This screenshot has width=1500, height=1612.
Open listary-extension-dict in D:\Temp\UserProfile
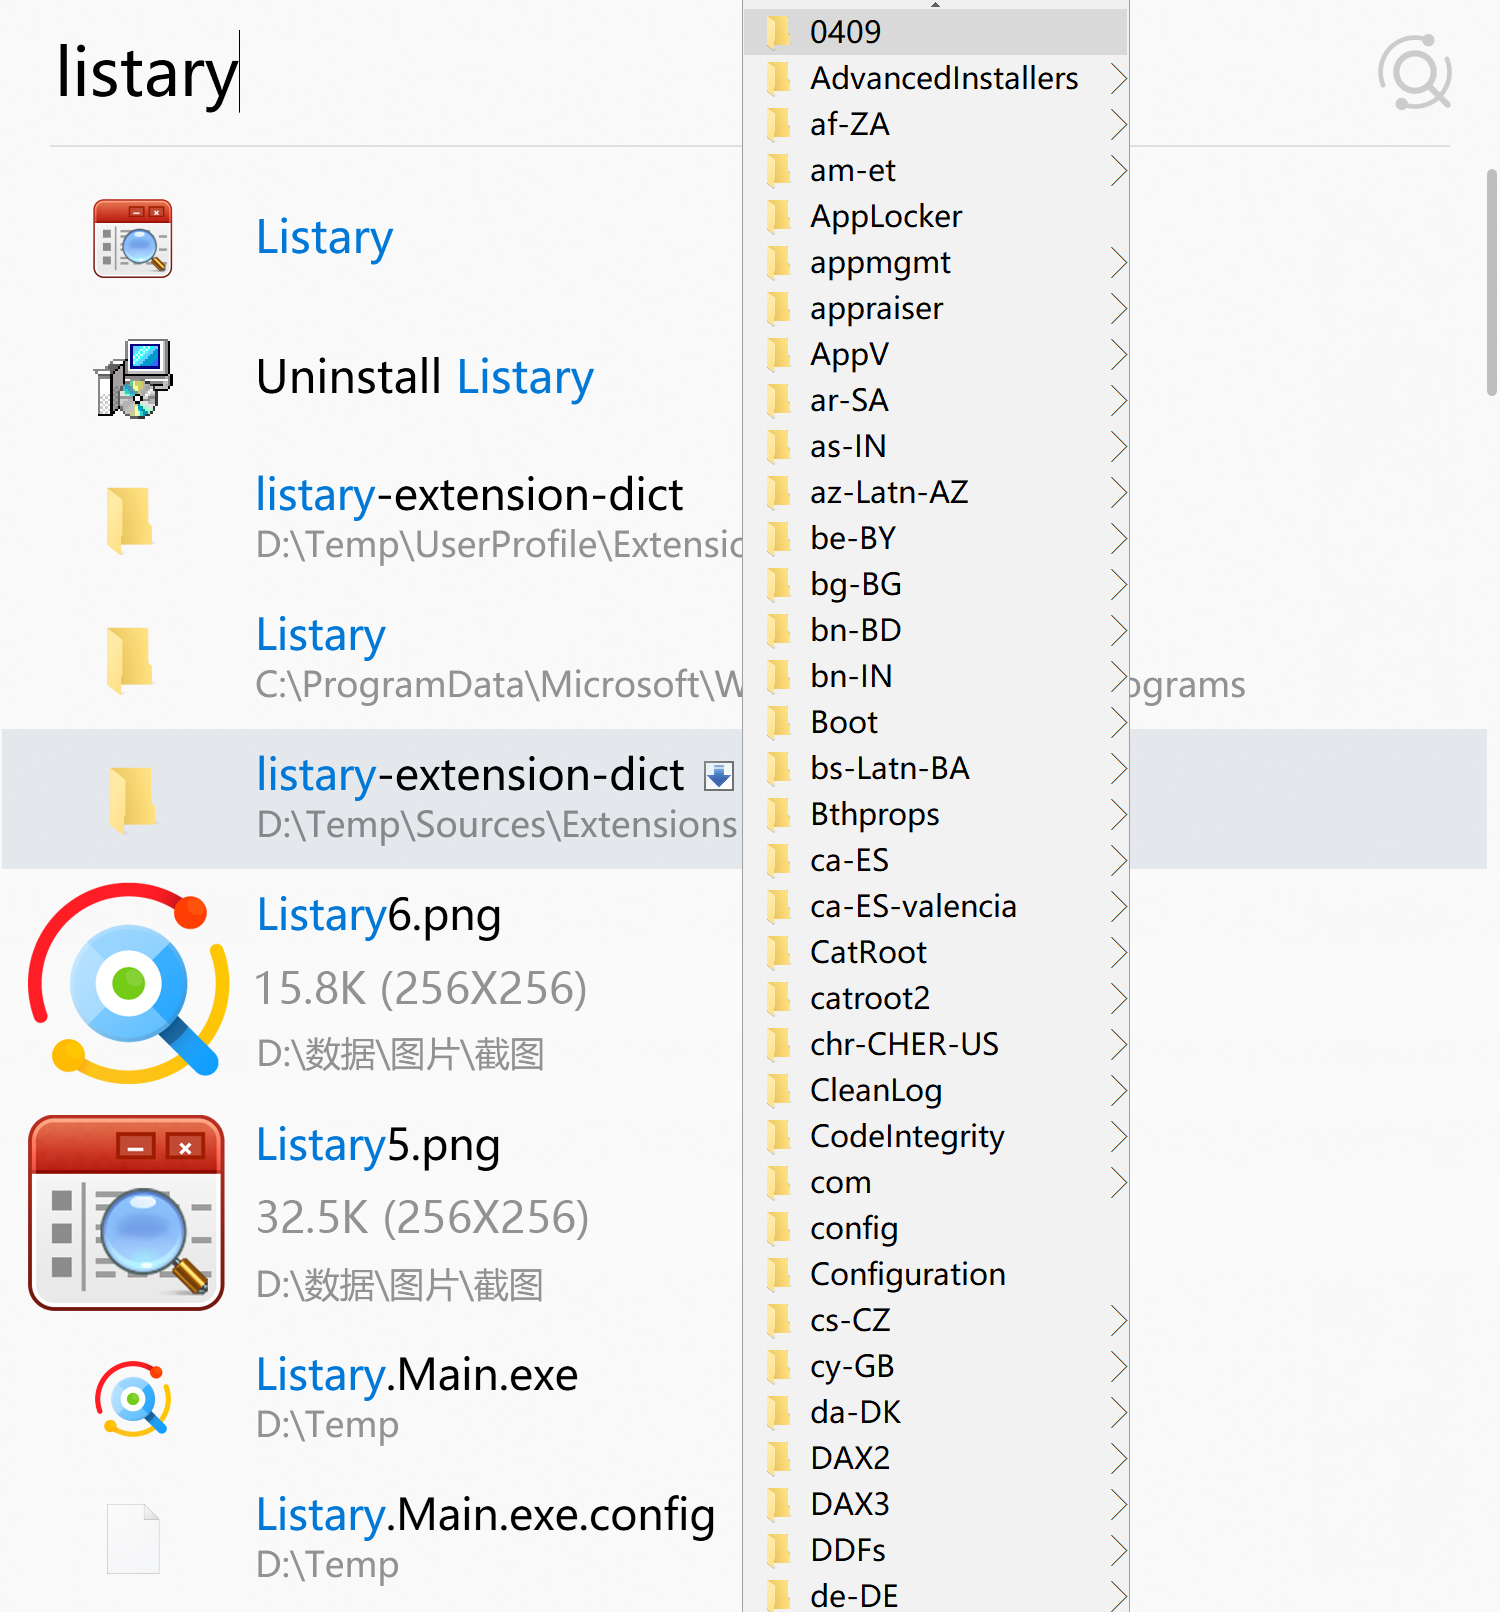point(372,519)
